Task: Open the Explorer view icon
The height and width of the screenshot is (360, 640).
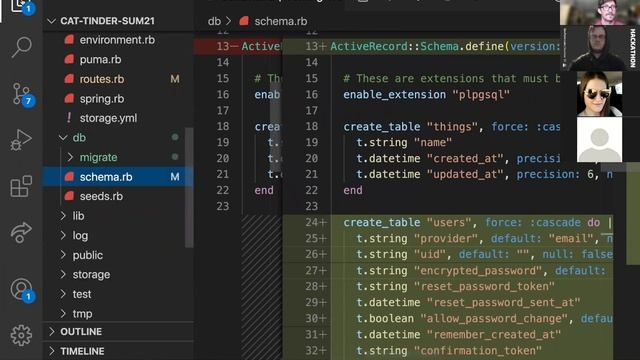Action: [x=21, y=7]
